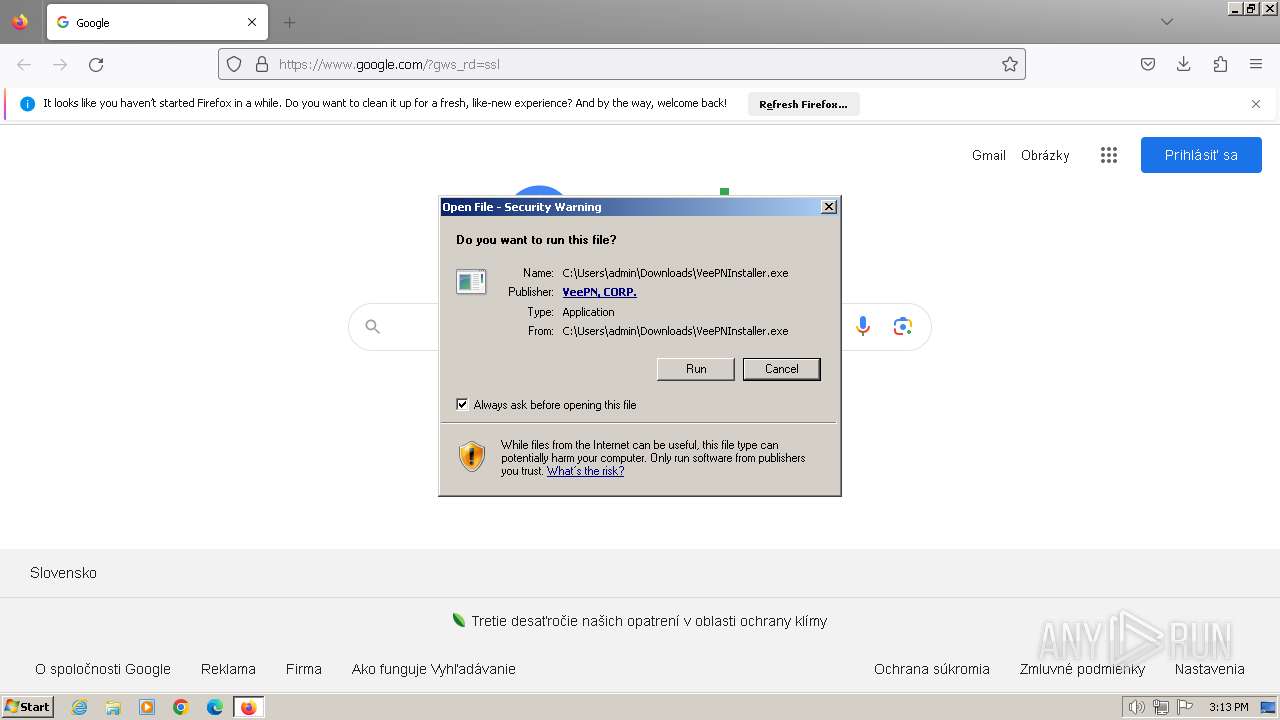Click the Action Center flag tray icon
This screenshot has width=1280, height=720.
click(1186, 707)
